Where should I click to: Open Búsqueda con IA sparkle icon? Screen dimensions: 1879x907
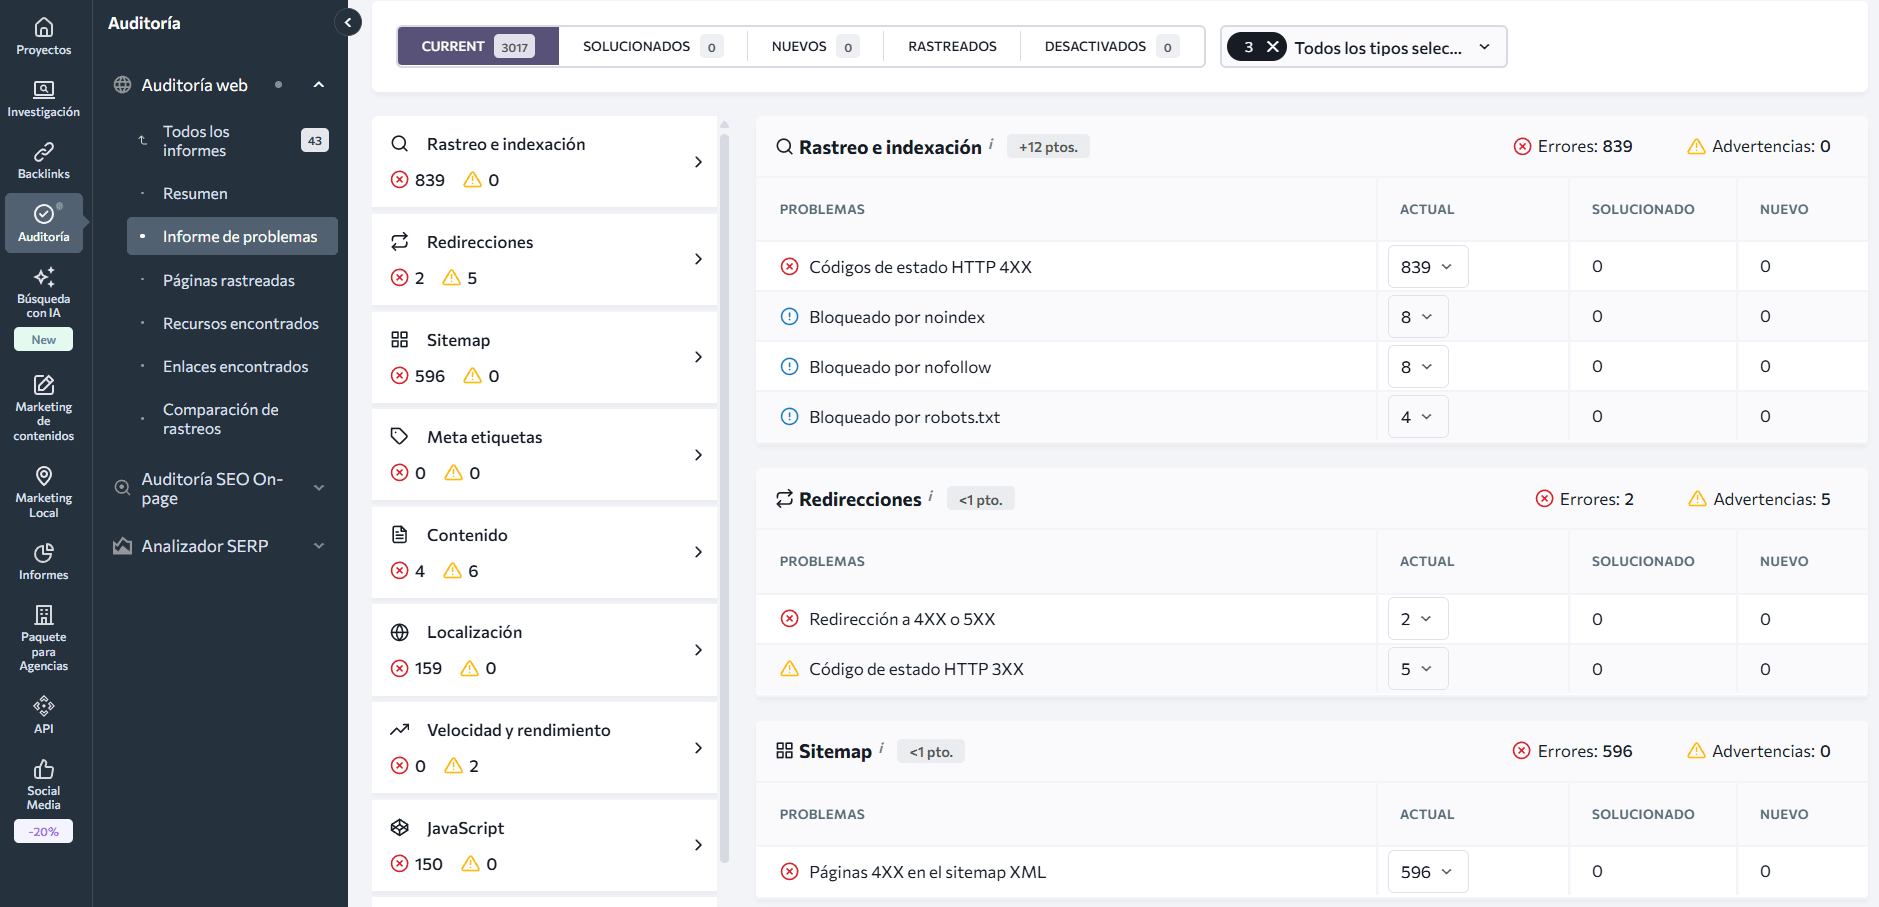pyautogui.click(x=44, y=276)
